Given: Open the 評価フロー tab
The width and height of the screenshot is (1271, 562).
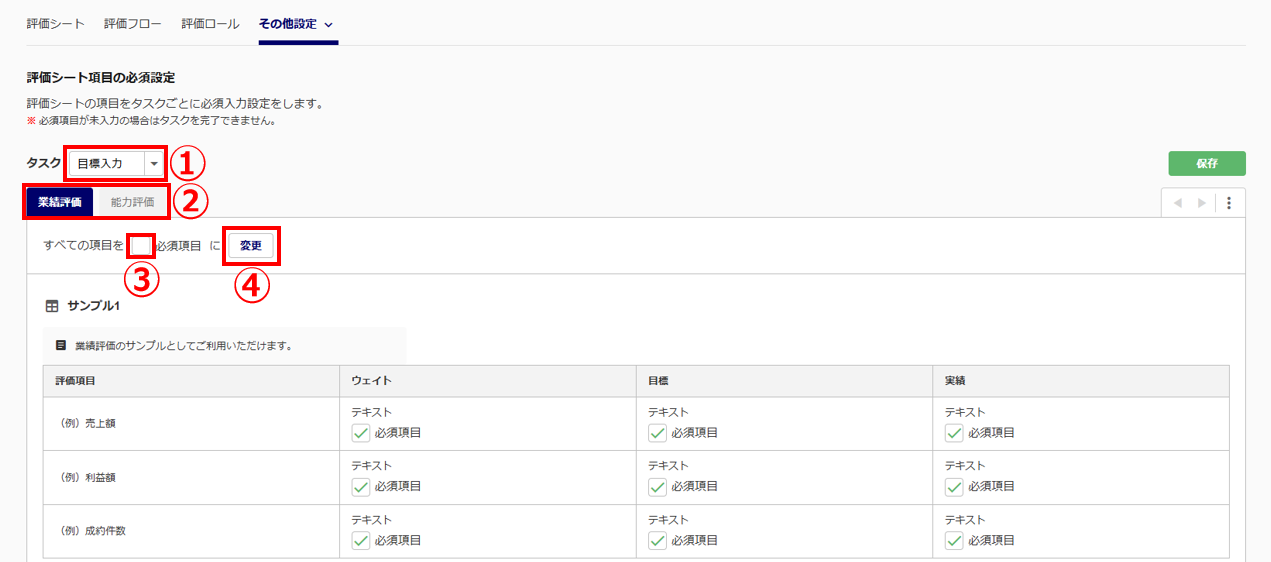Looking at the screenshot, I should tap(132, 23).
